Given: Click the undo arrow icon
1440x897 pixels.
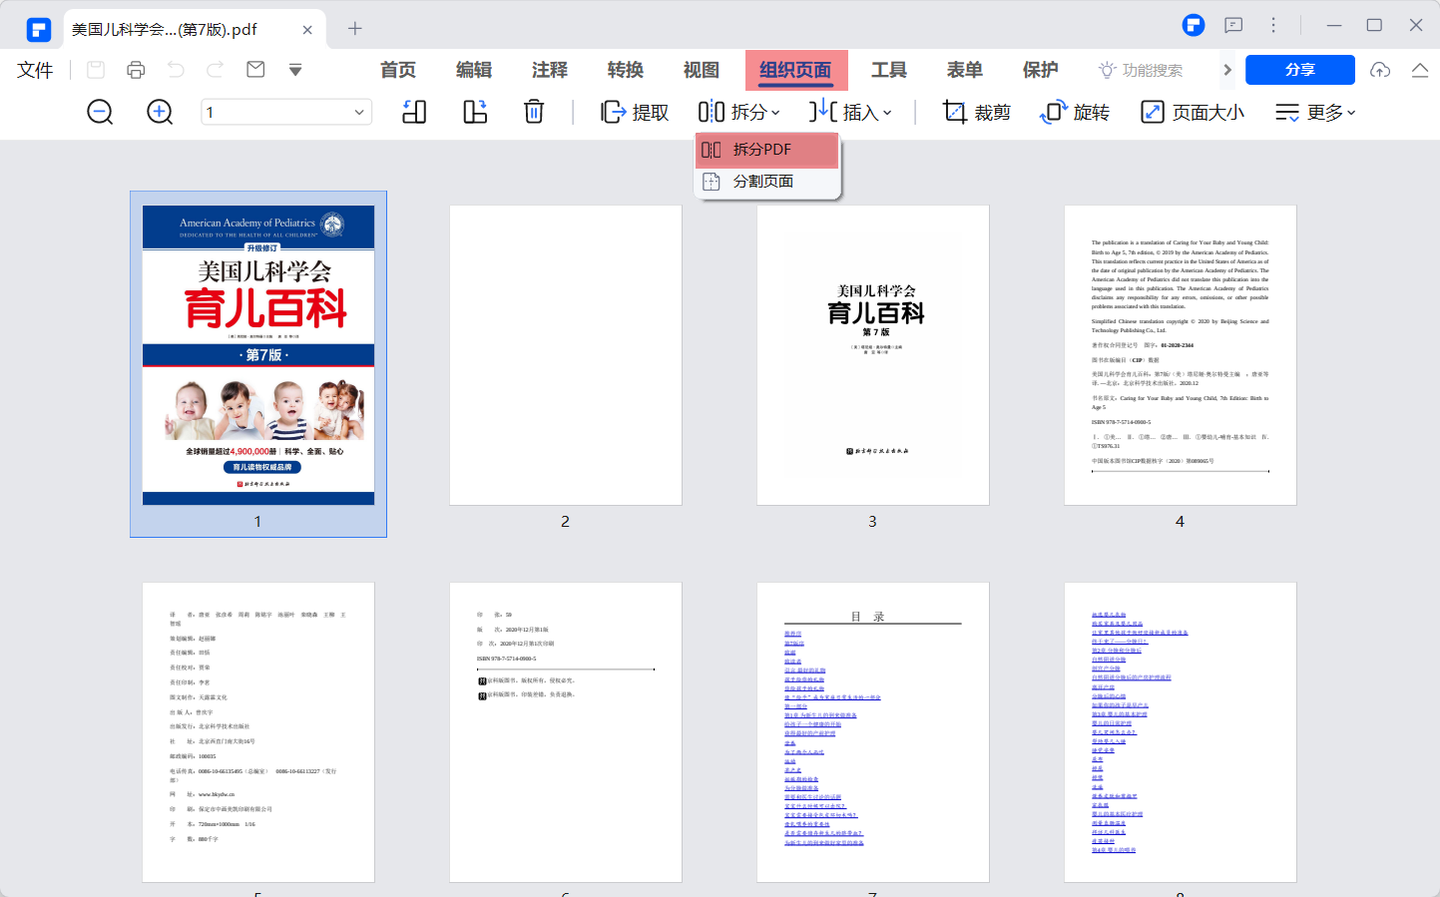Looking at the screenshot, I should pyautogui.click(x=176, y=70).
